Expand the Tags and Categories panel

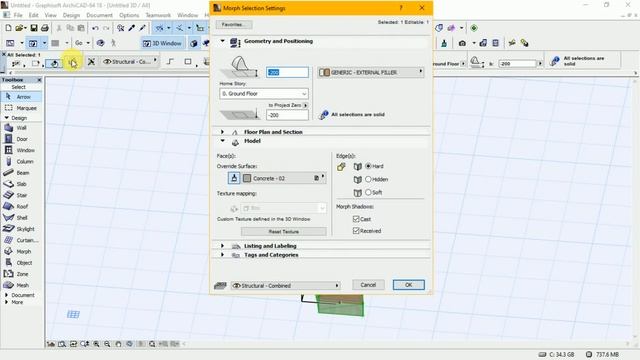click(x=222, y=255)
